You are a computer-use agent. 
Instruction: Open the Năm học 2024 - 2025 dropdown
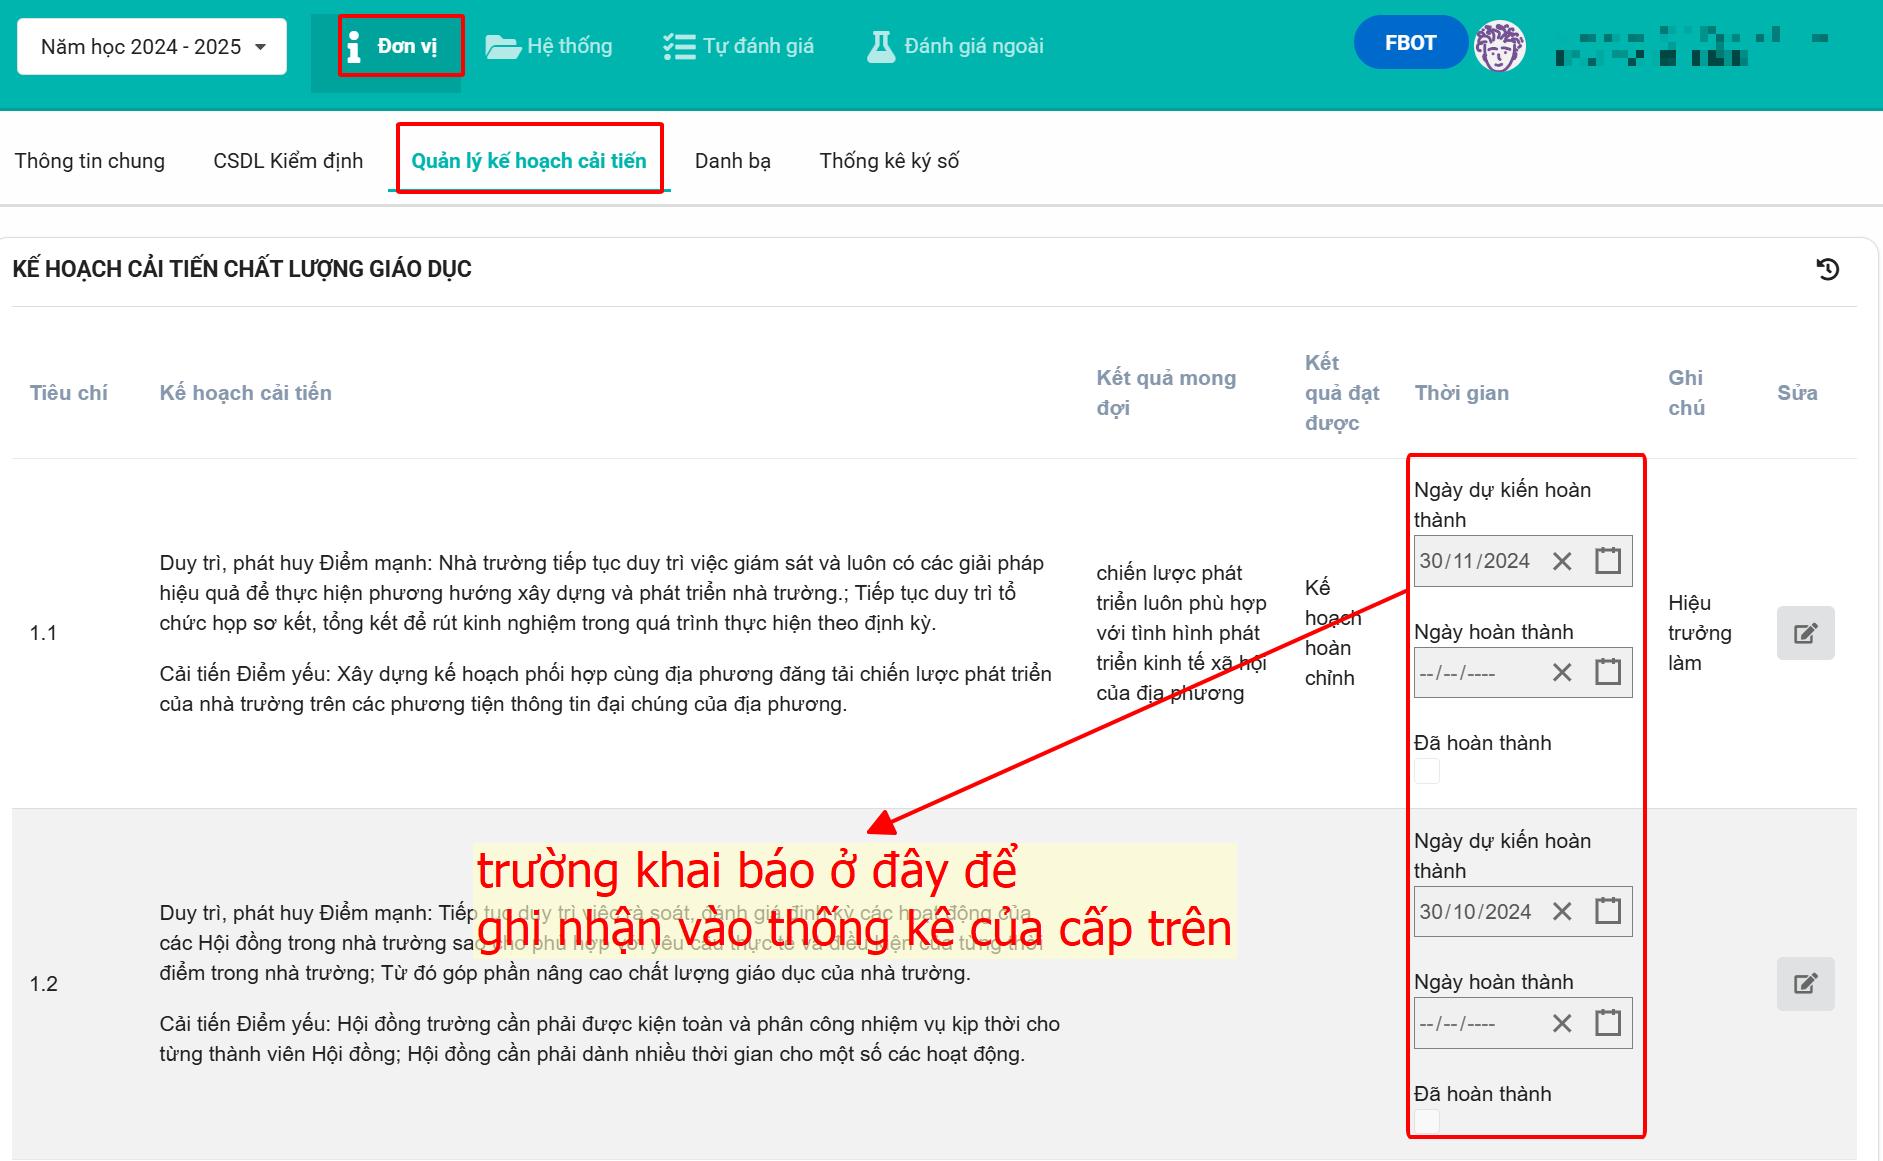152,47
